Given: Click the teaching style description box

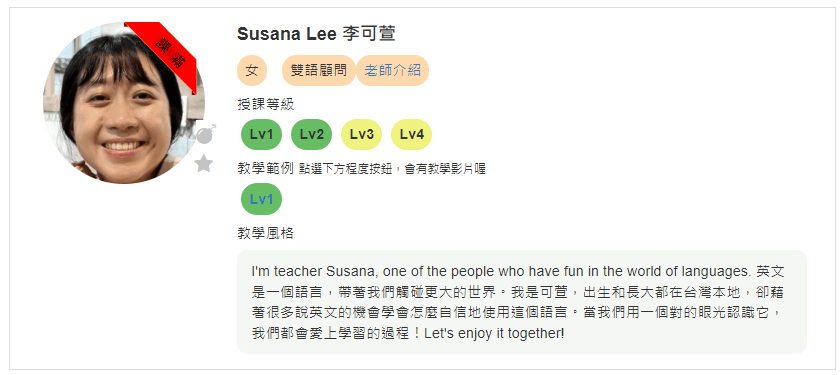Looking at the screenshot, I should pos(522,302).
